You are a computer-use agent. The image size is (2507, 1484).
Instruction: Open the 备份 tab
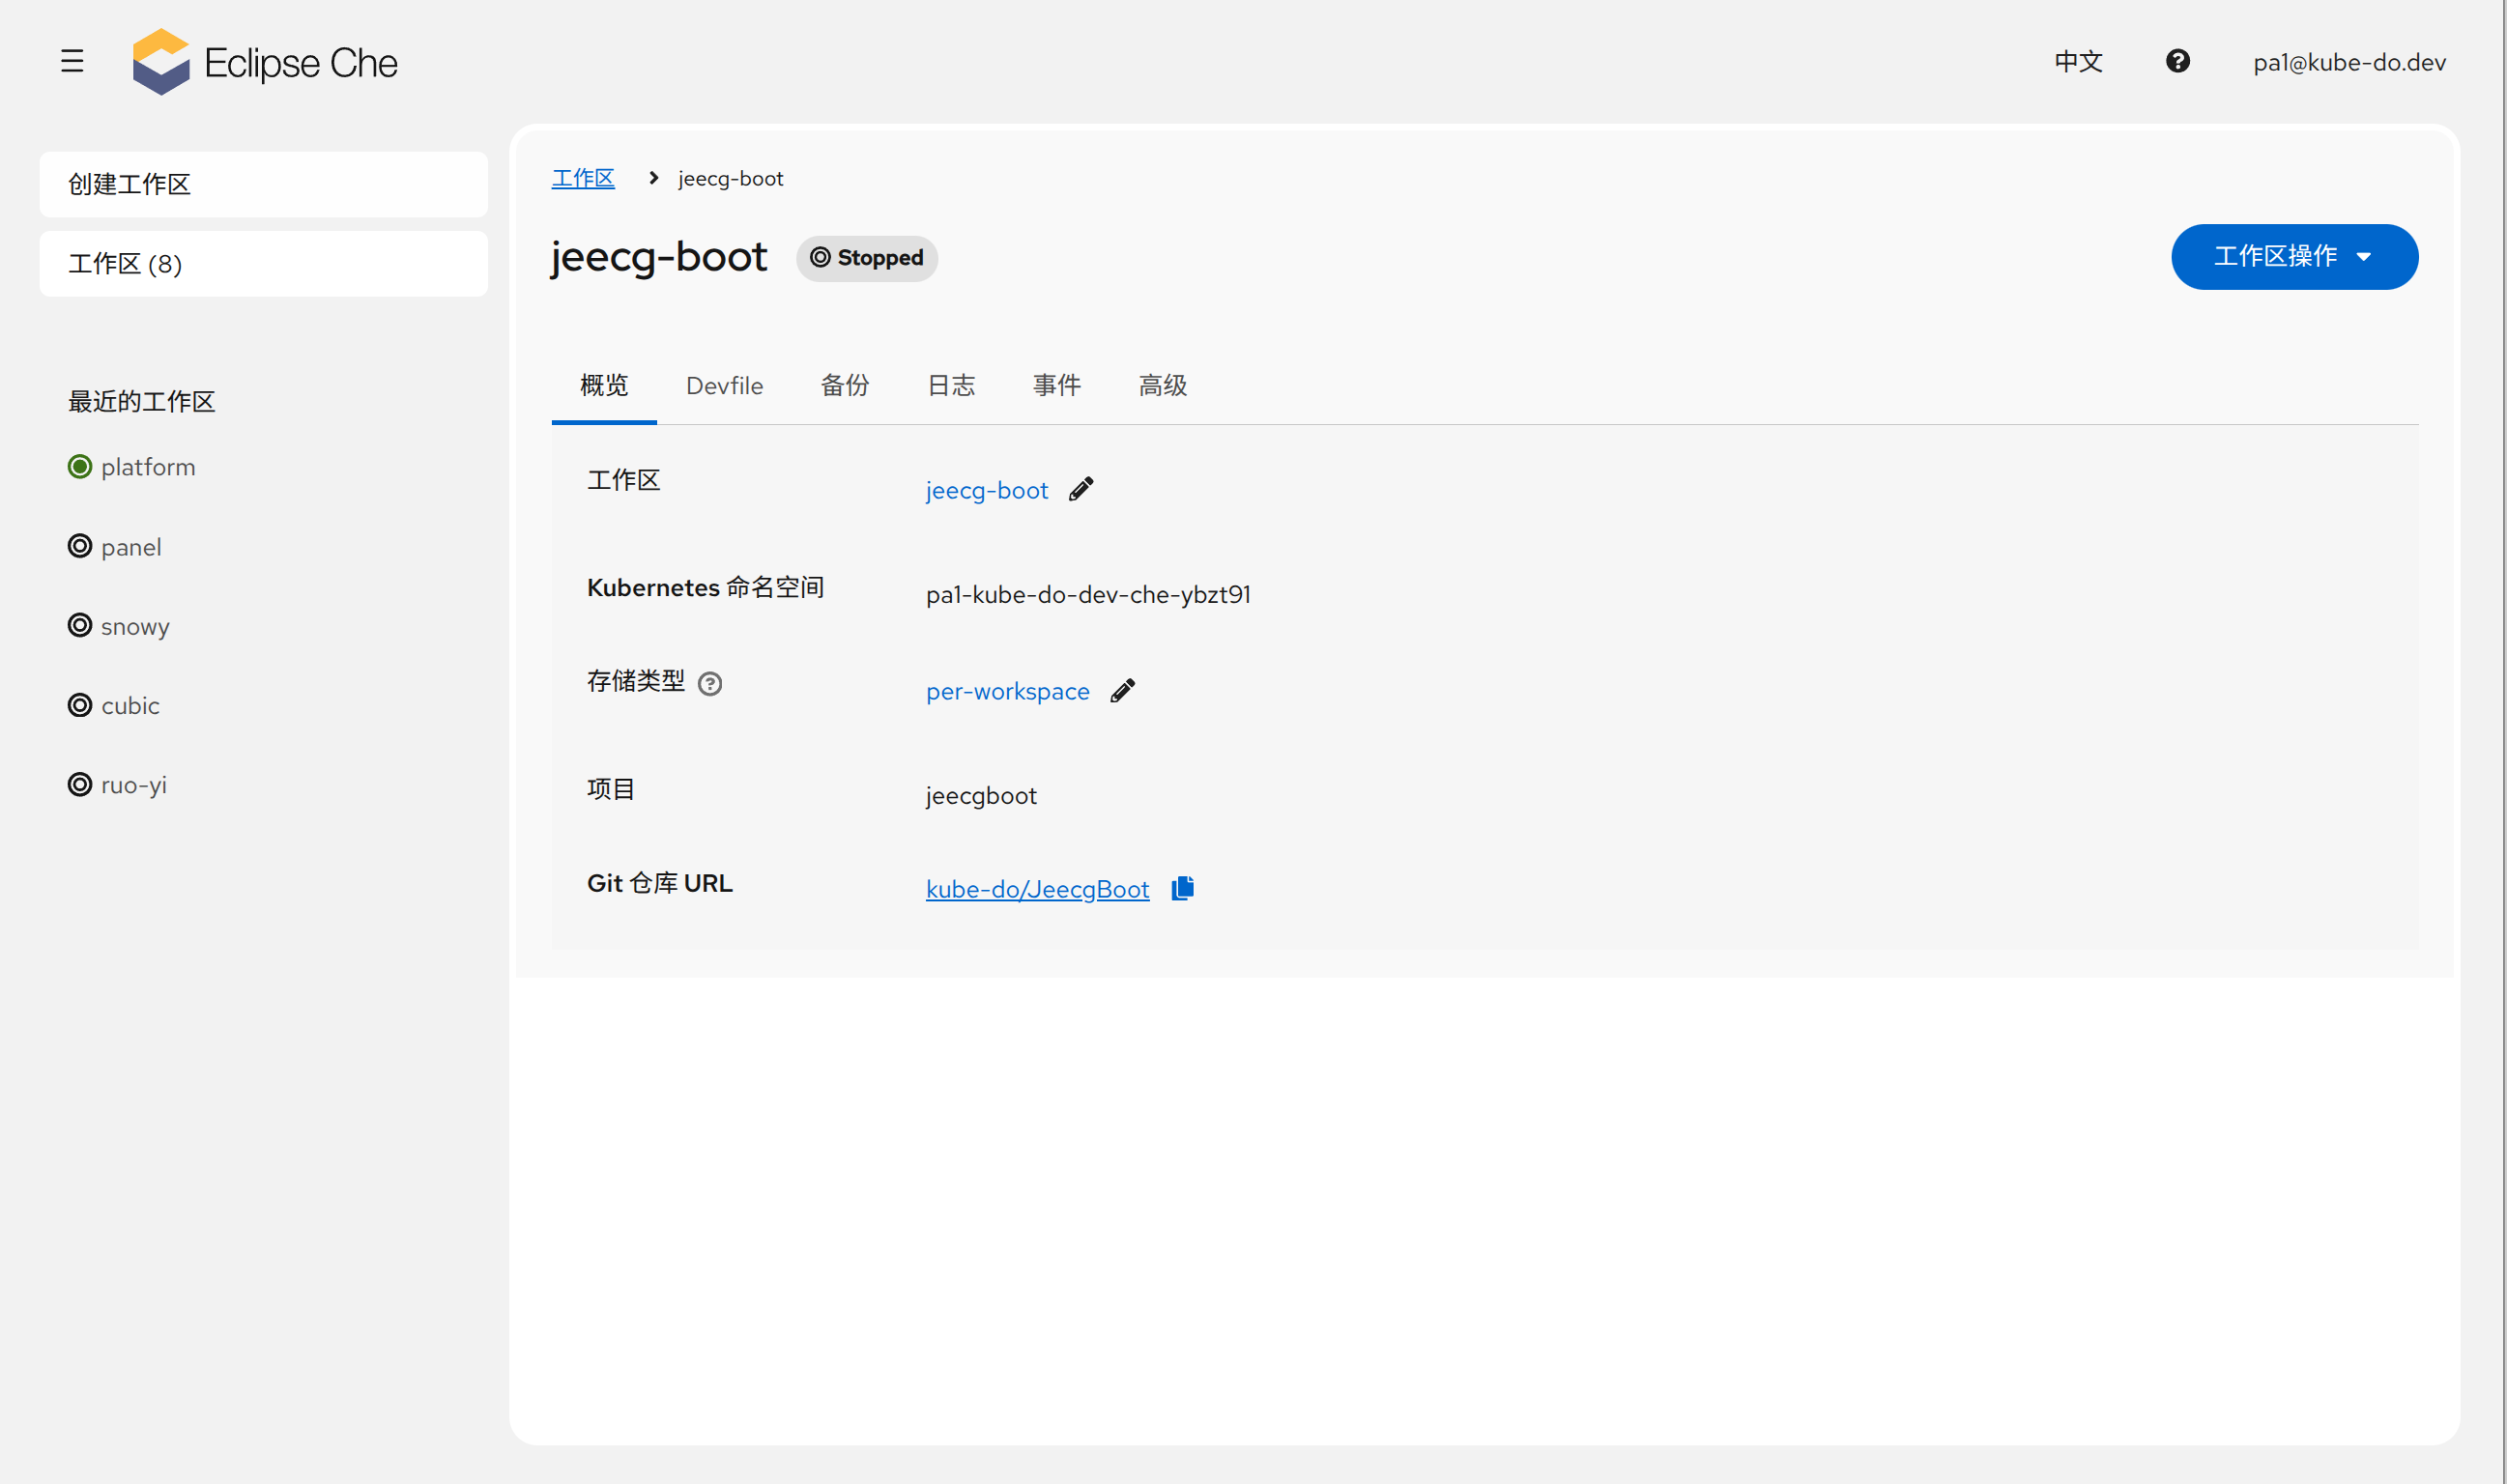pyautogui.click(x=845, y=386)
